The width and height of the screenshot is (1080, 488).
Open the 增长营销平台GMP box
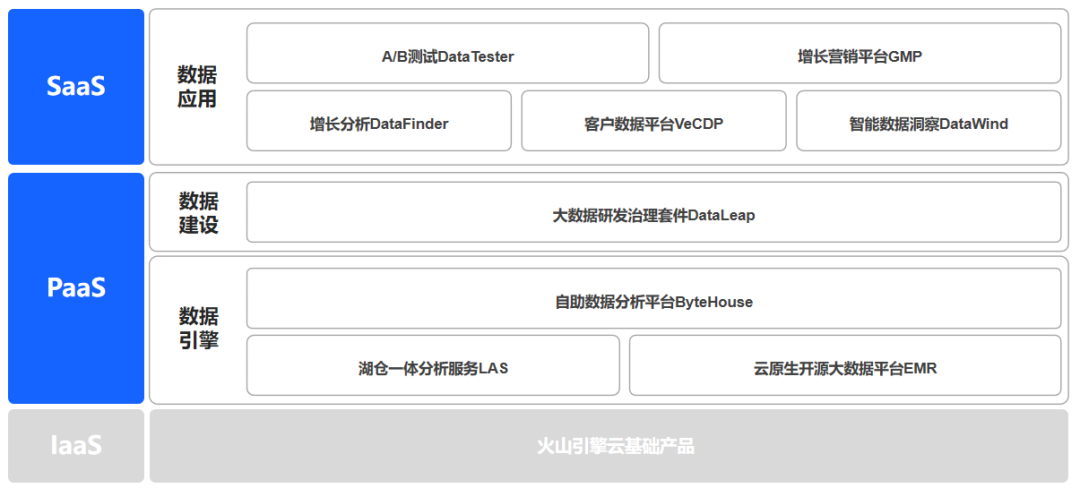coord(860,53)
